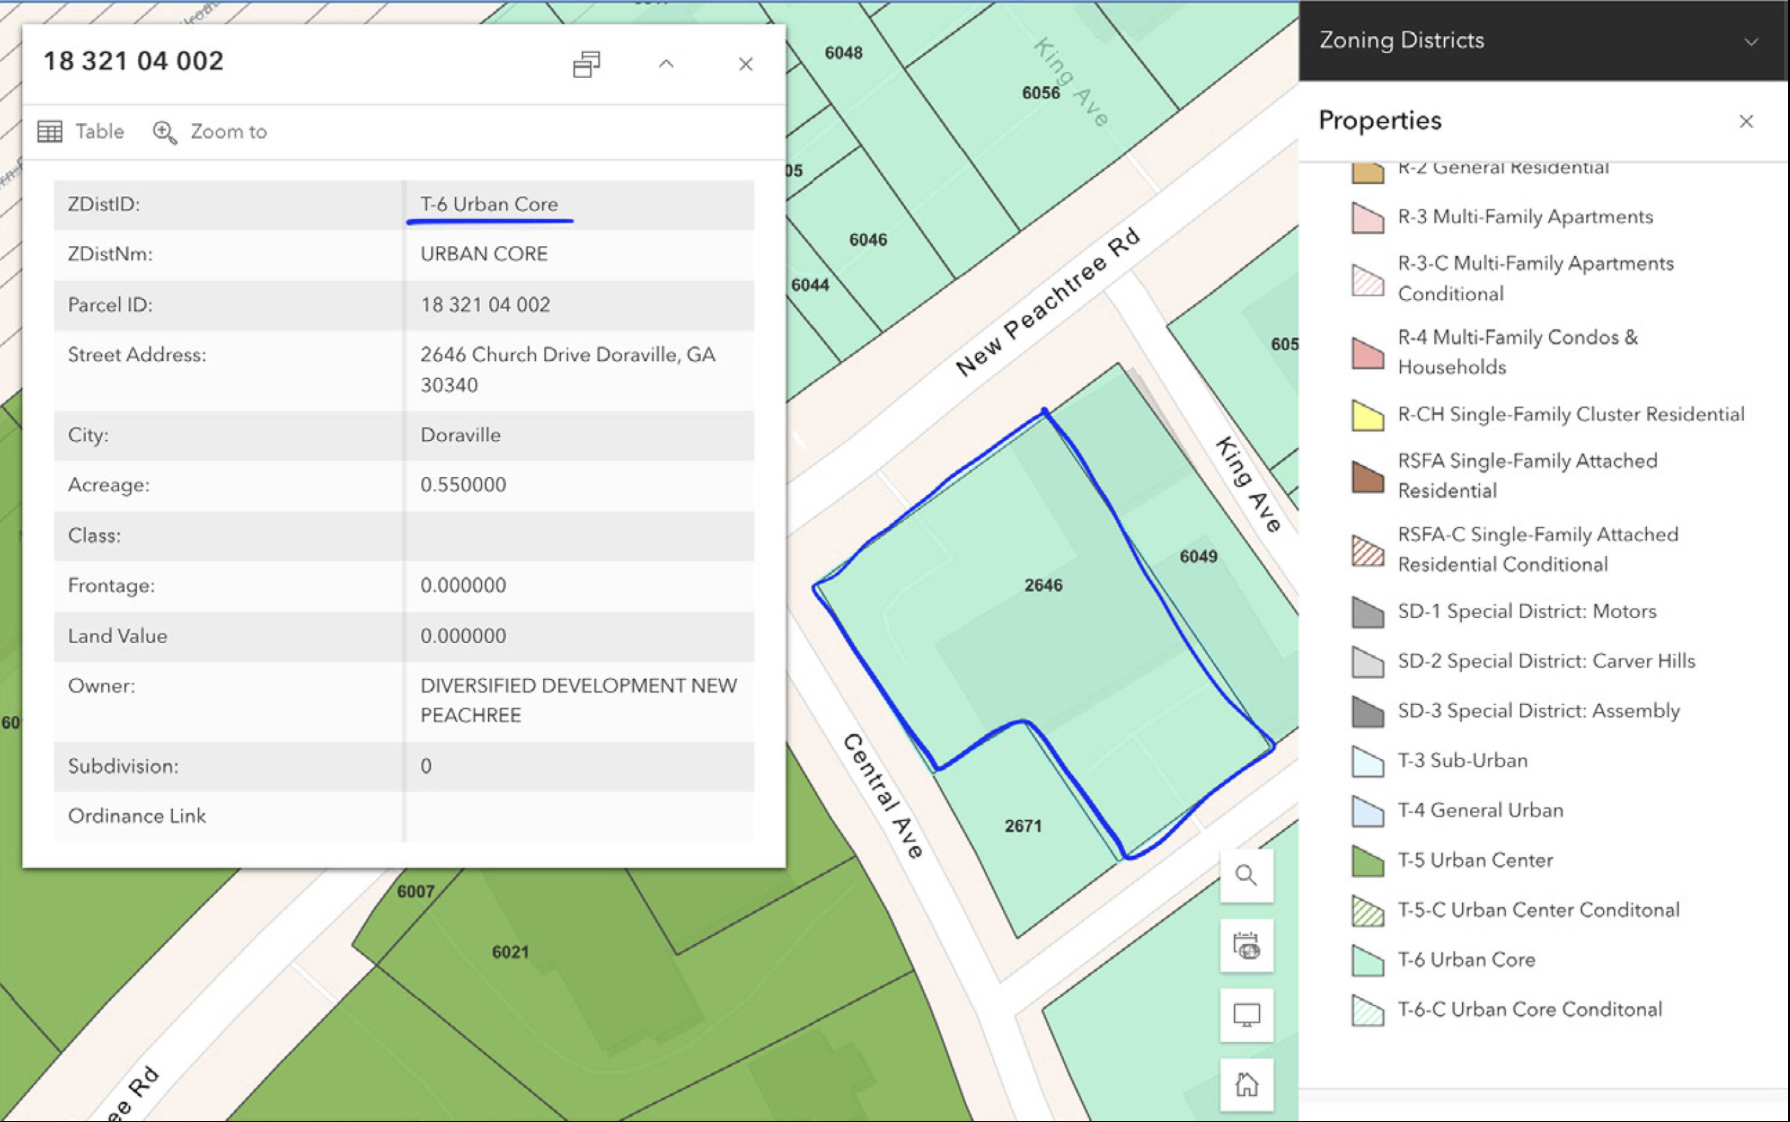
Task: Collapse the parcel popup with chevron
Action: point(666,64)
